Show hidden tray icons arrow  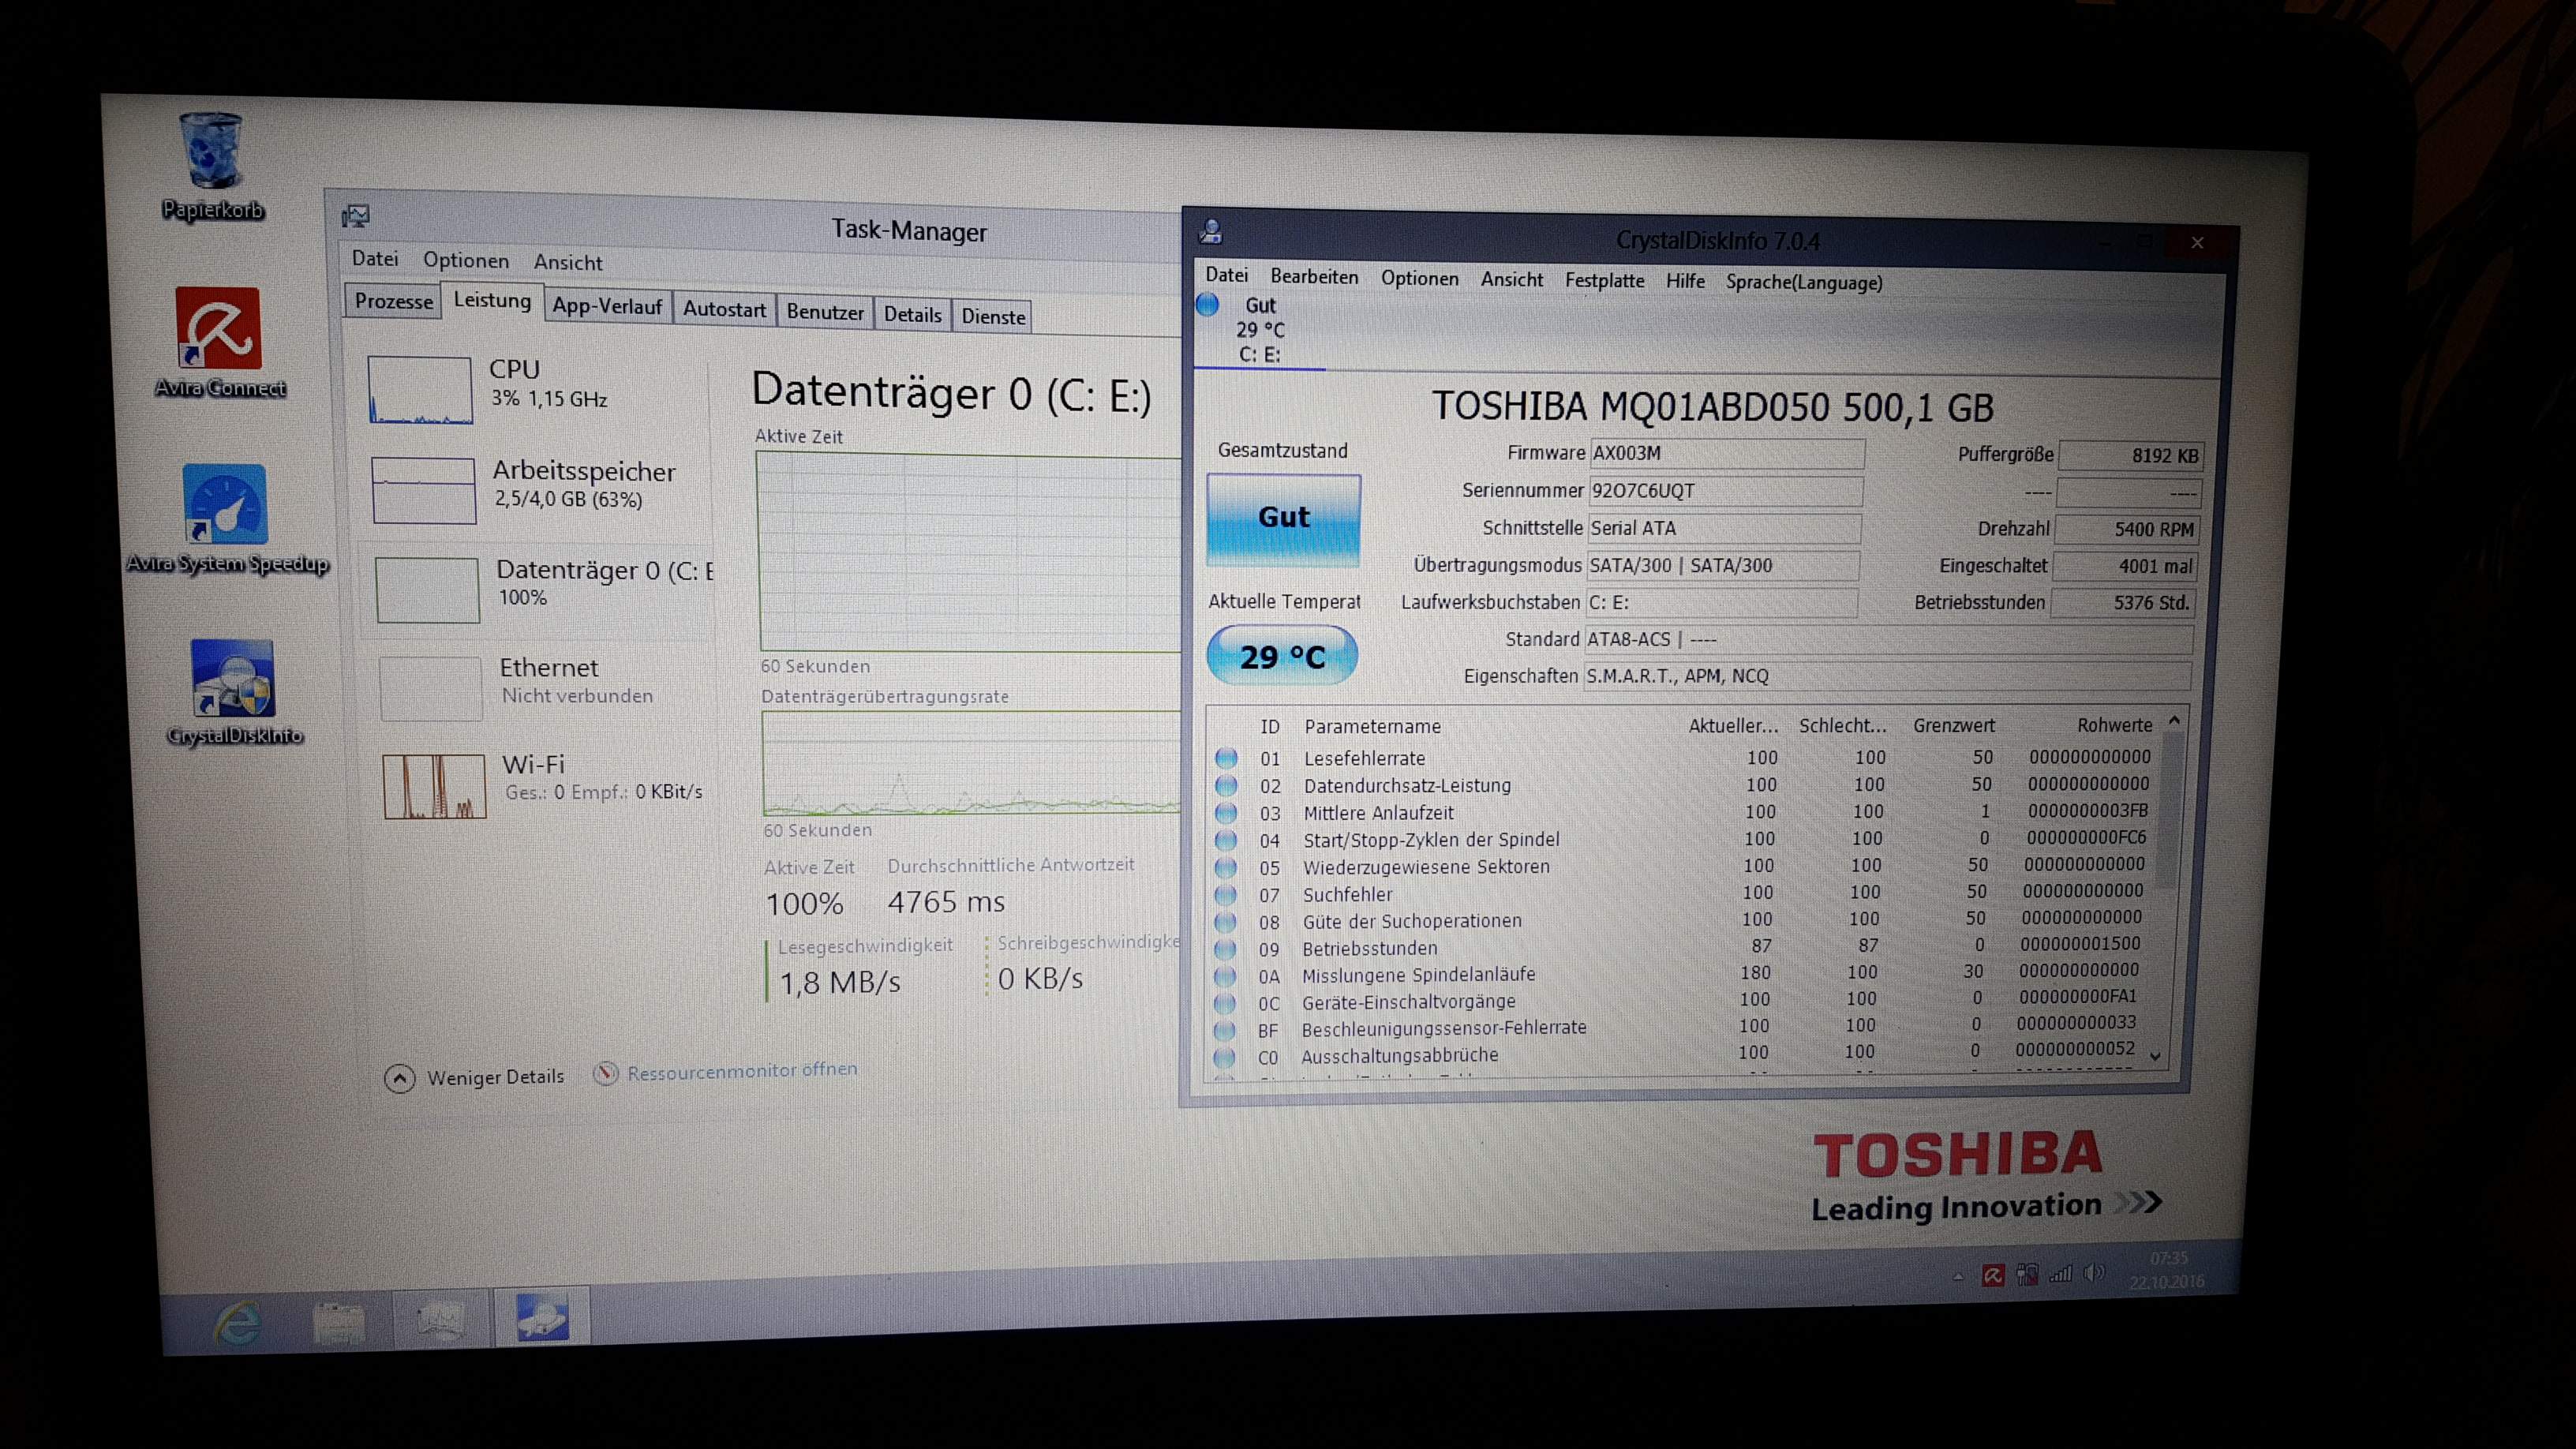[x=1957, y=1277]
